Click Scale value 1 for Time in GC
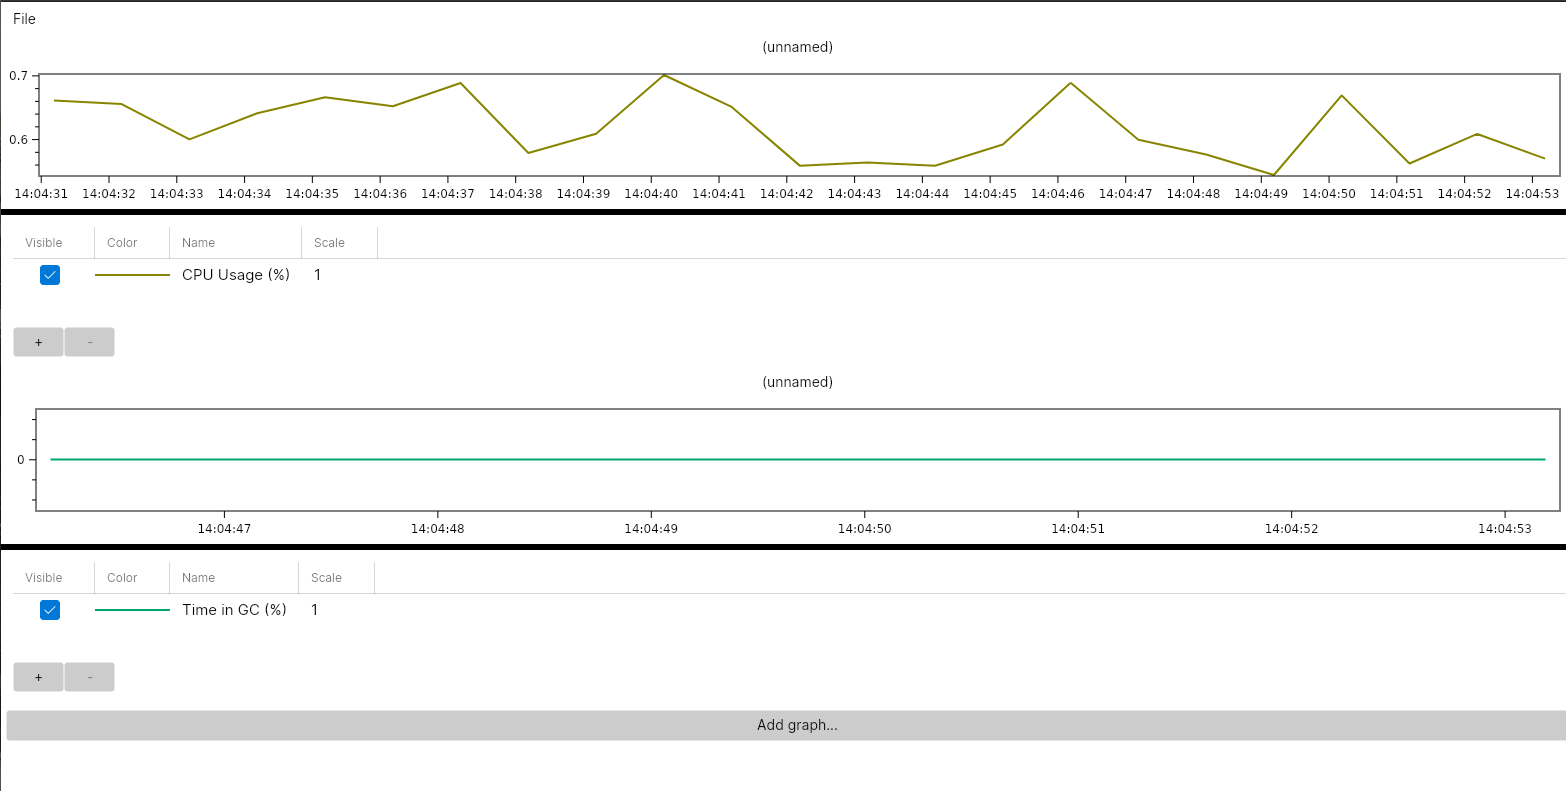The height and width of the screenshot is (791, 1566). 315,610
